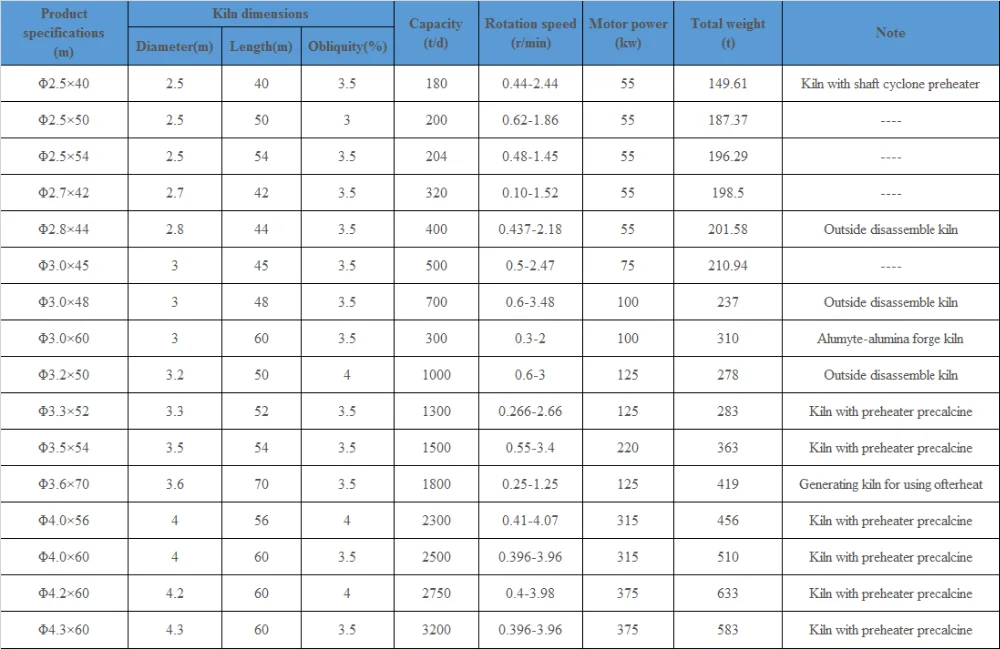Screen dimensions: 1000x649
Task: Click the Motor power (kw) header
Action: tap(628, 33)
